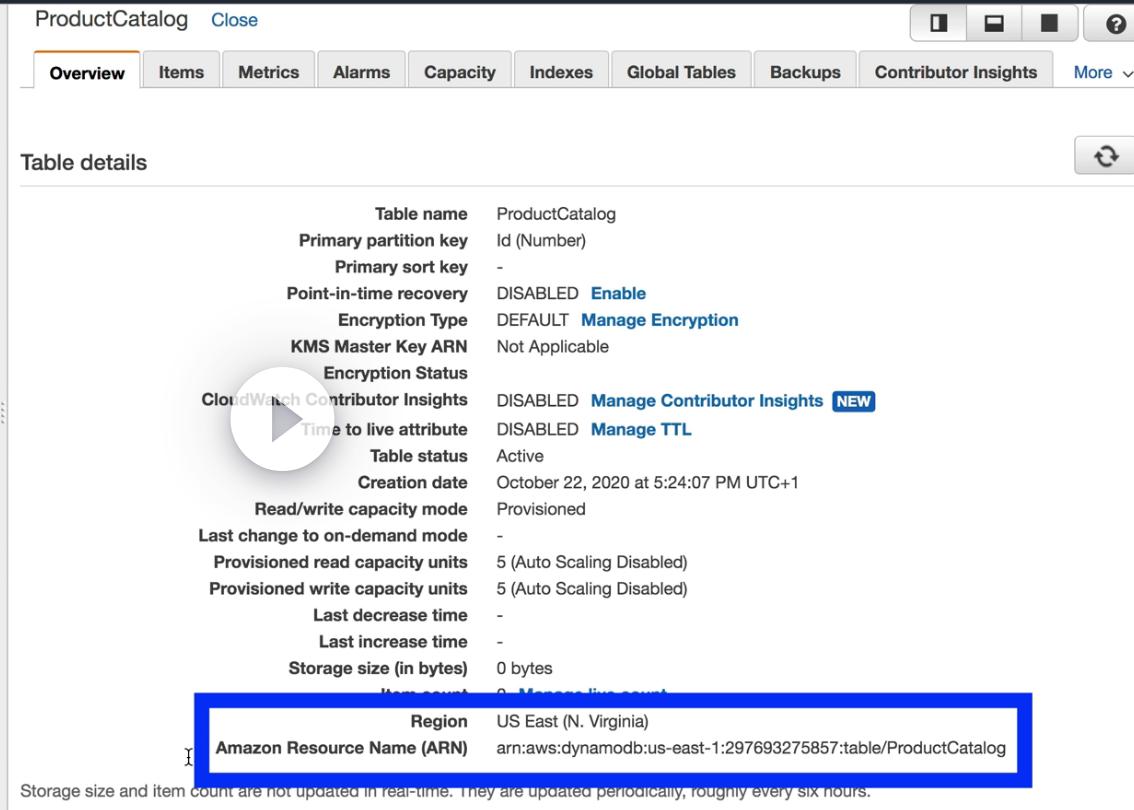This screenshot has height=810, width=1134.
Task: Close the ProductCatalog table panel
Action: point(234,20)
